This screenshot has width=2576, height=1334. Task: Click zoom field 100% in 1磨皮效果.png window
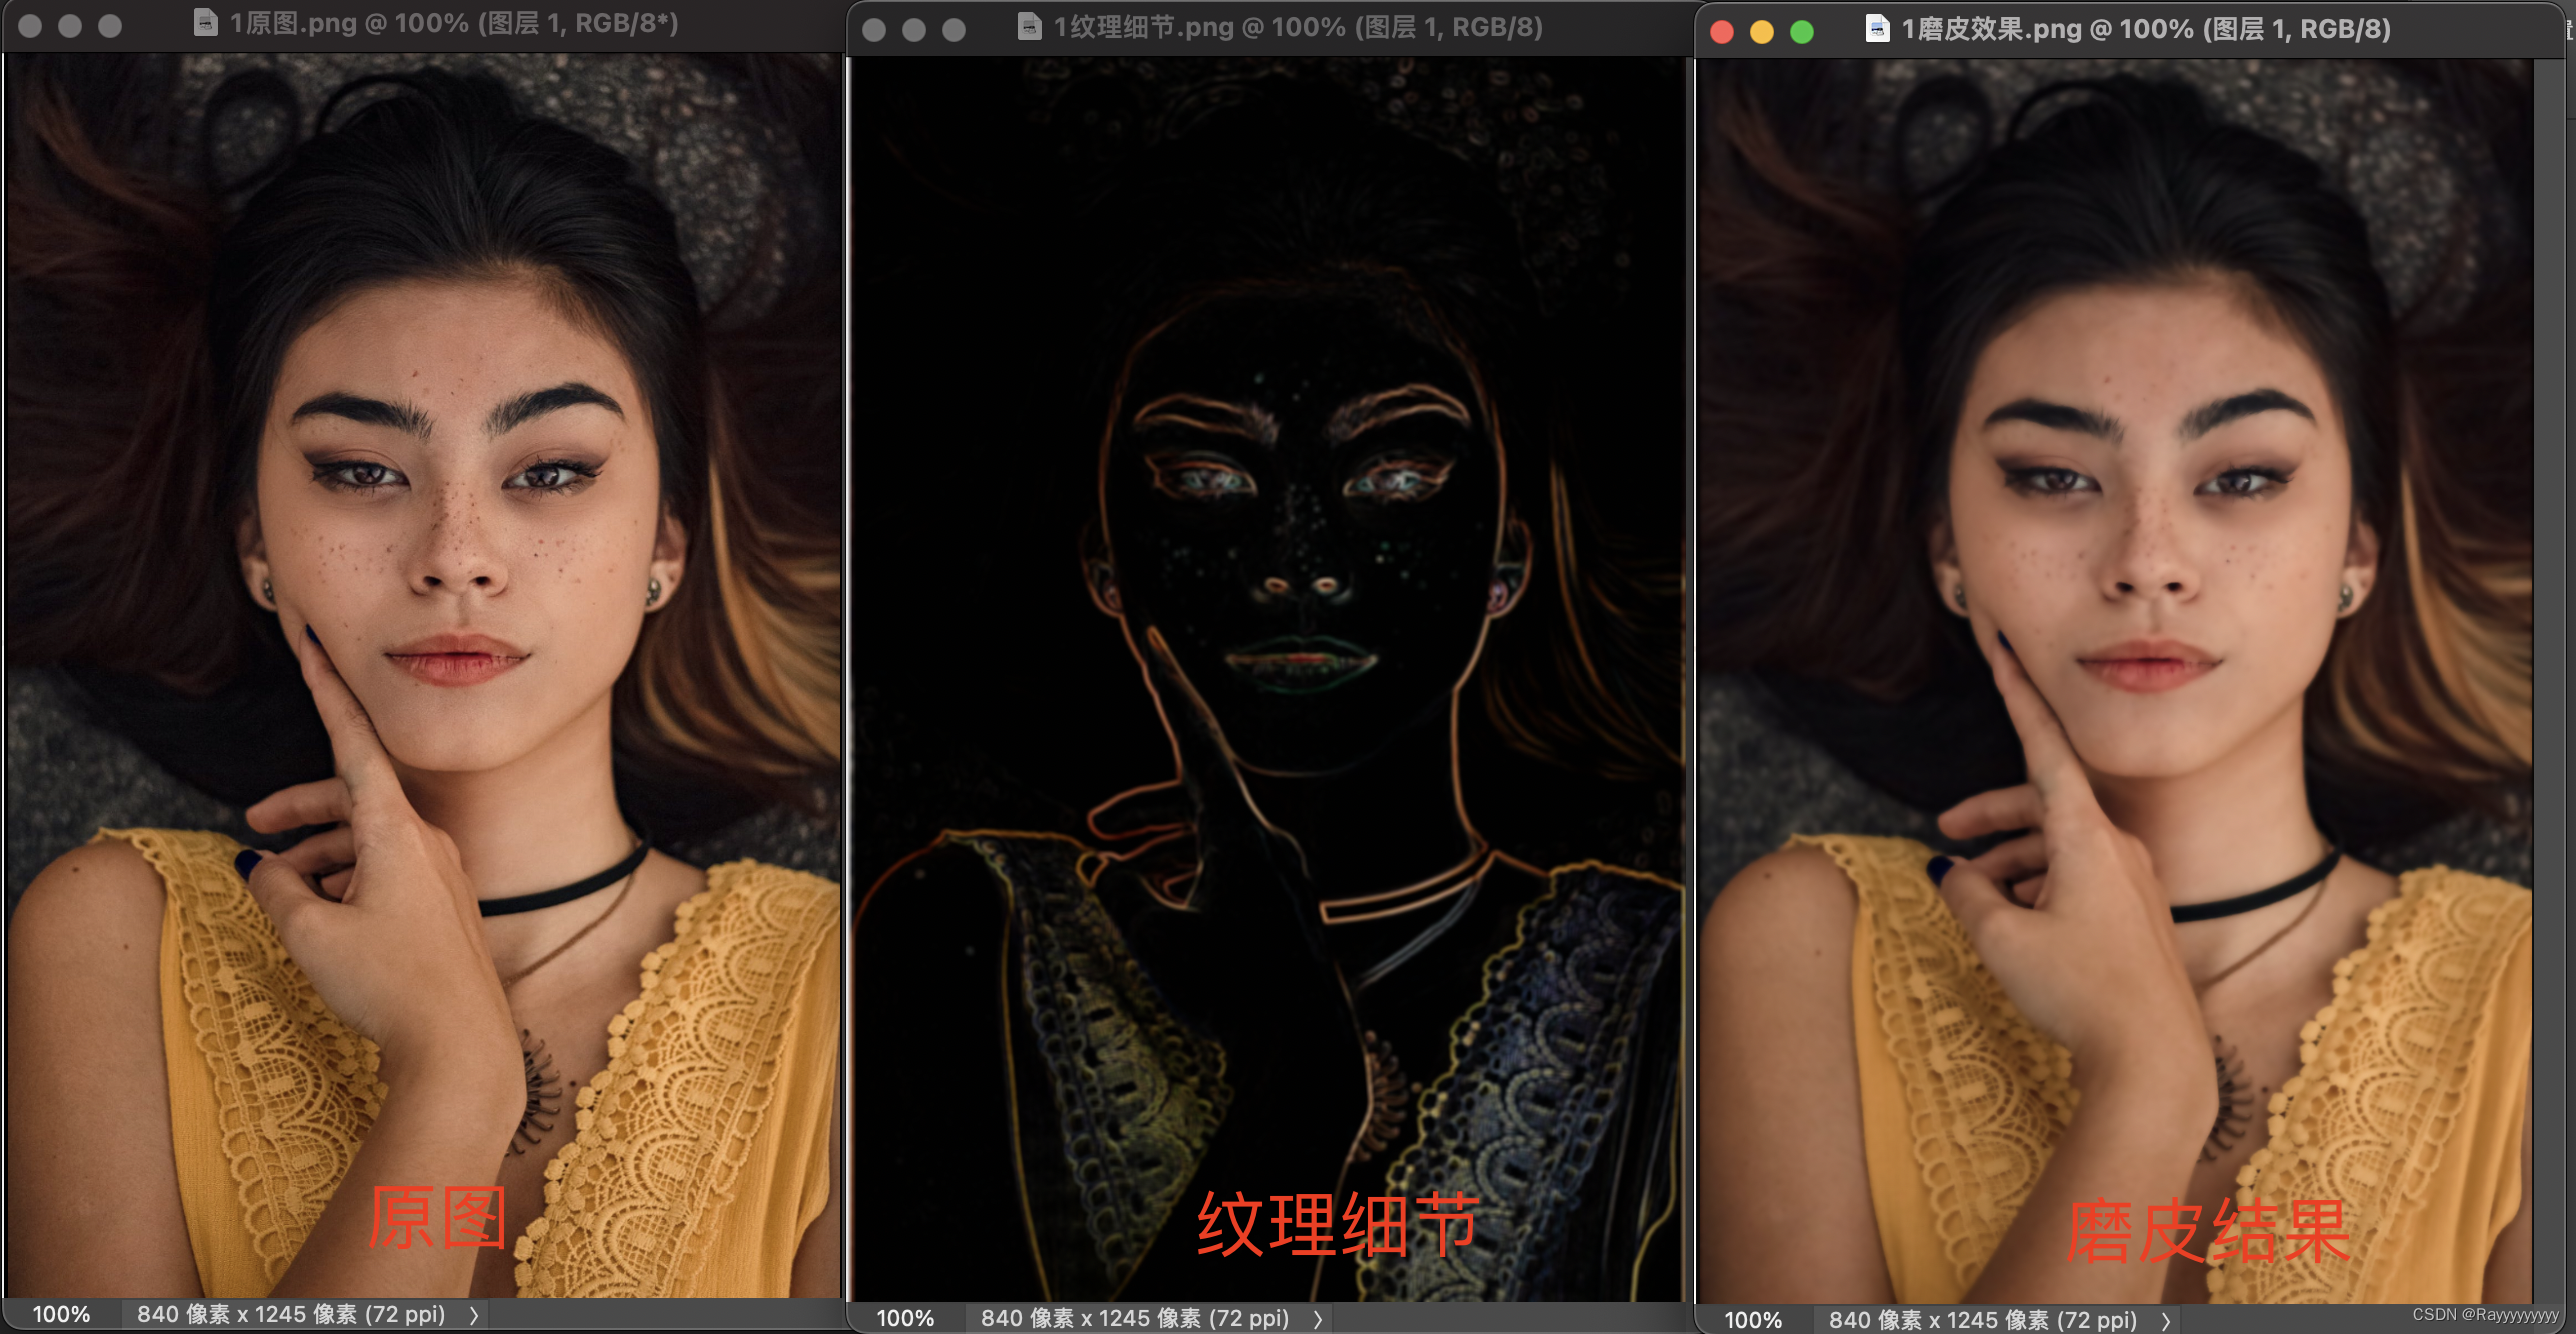click(1753, 1320)
